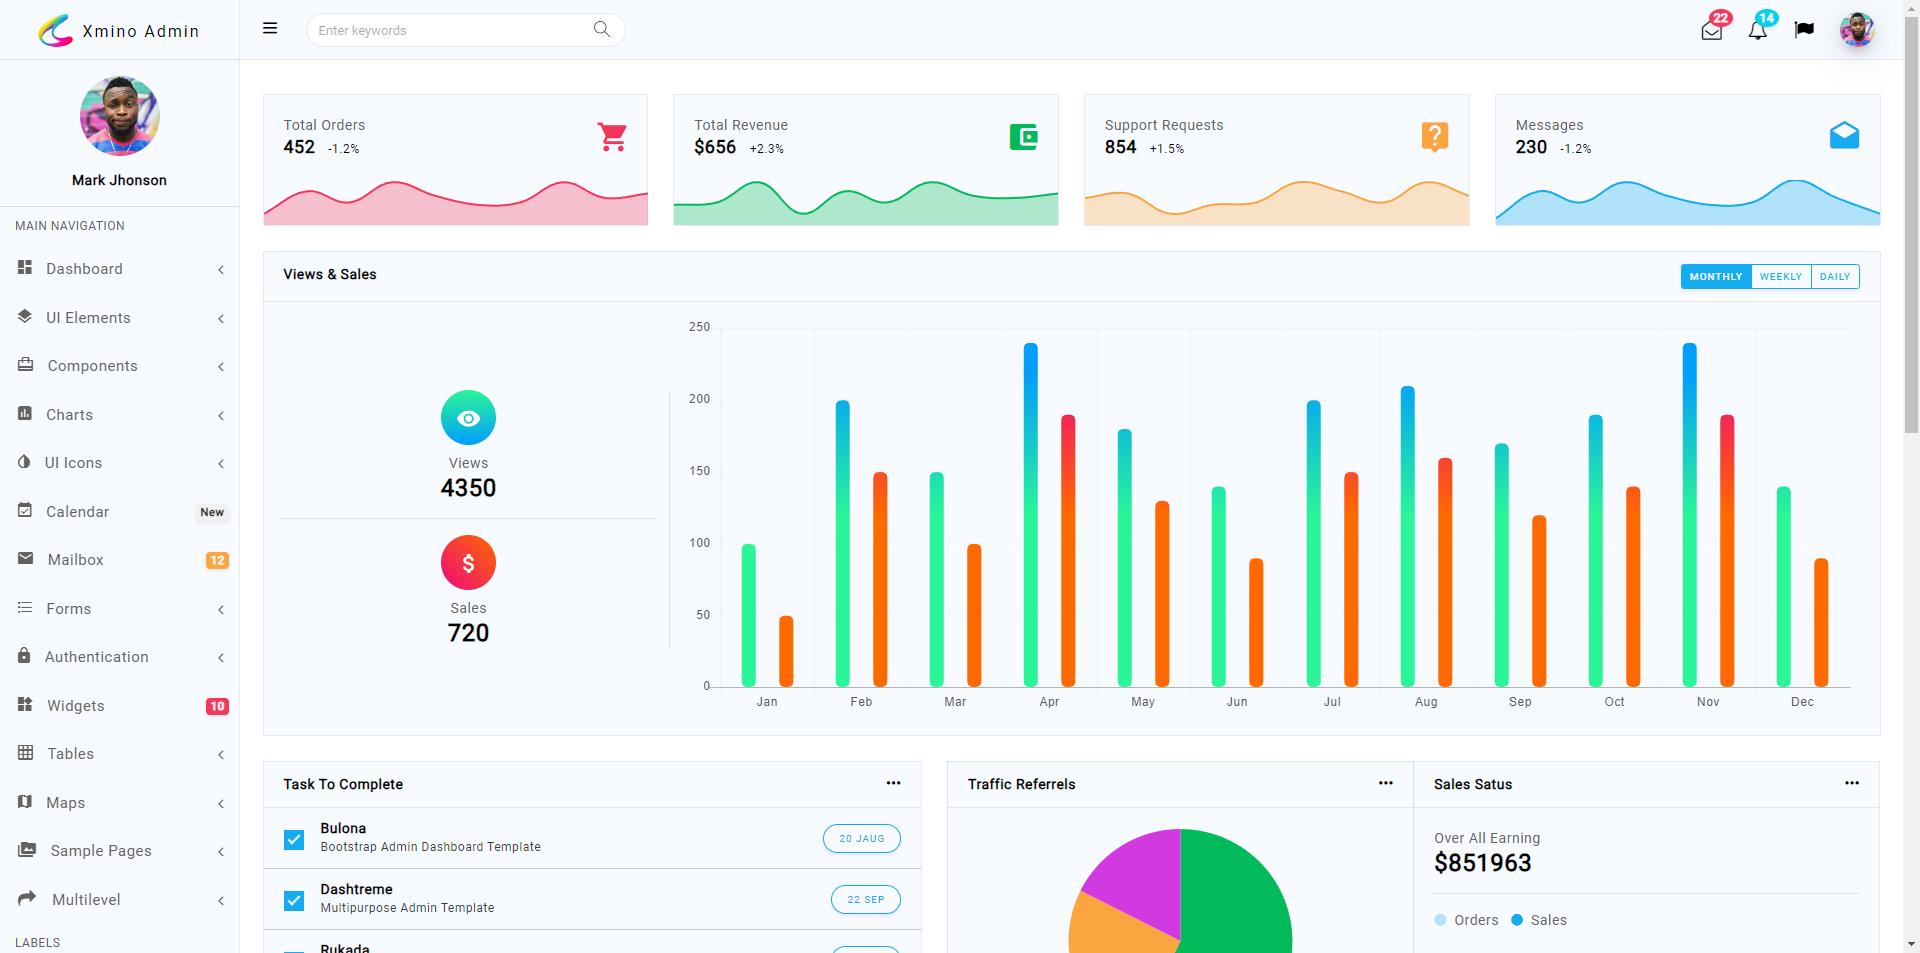Uncheck the Bulona task checkbox
1920x953 pixels.
294,840
